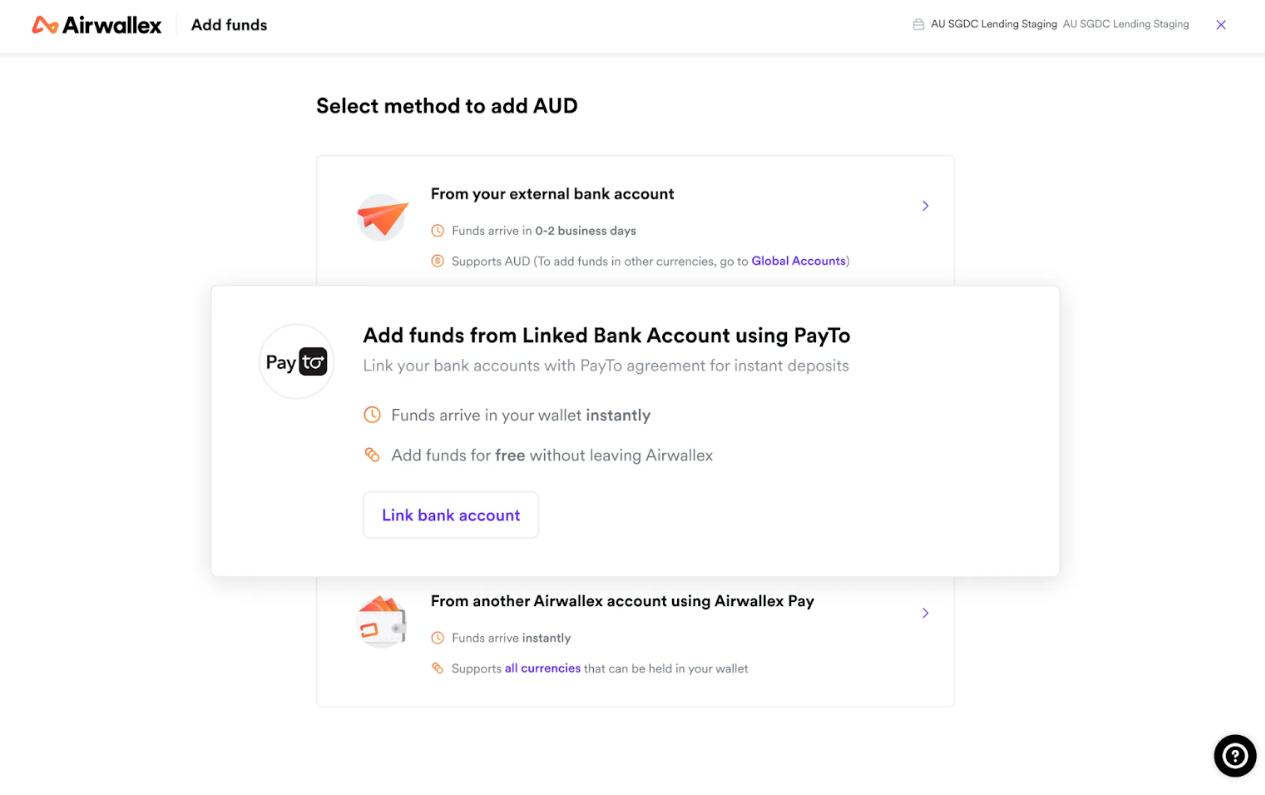Expand the external bank account option chevron
1265x795 pixels.
[925, 206]
